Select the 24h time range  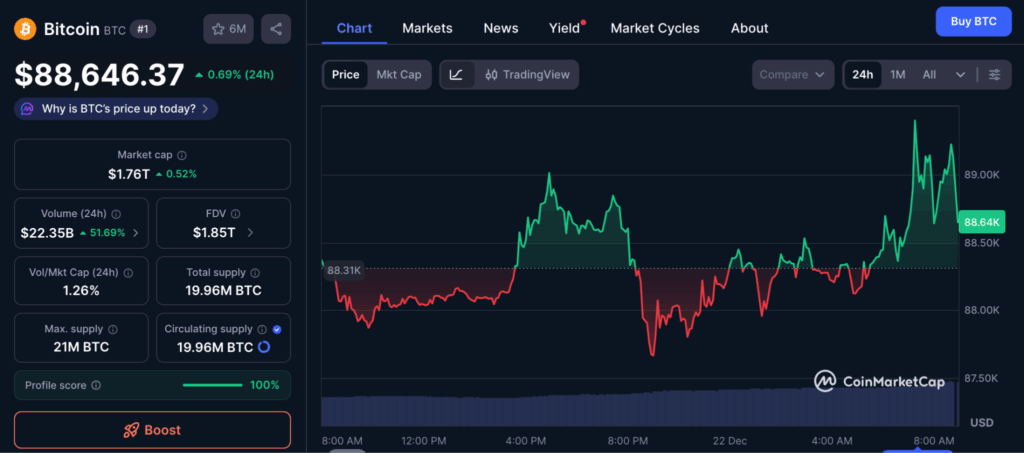[x=862, y=75]
